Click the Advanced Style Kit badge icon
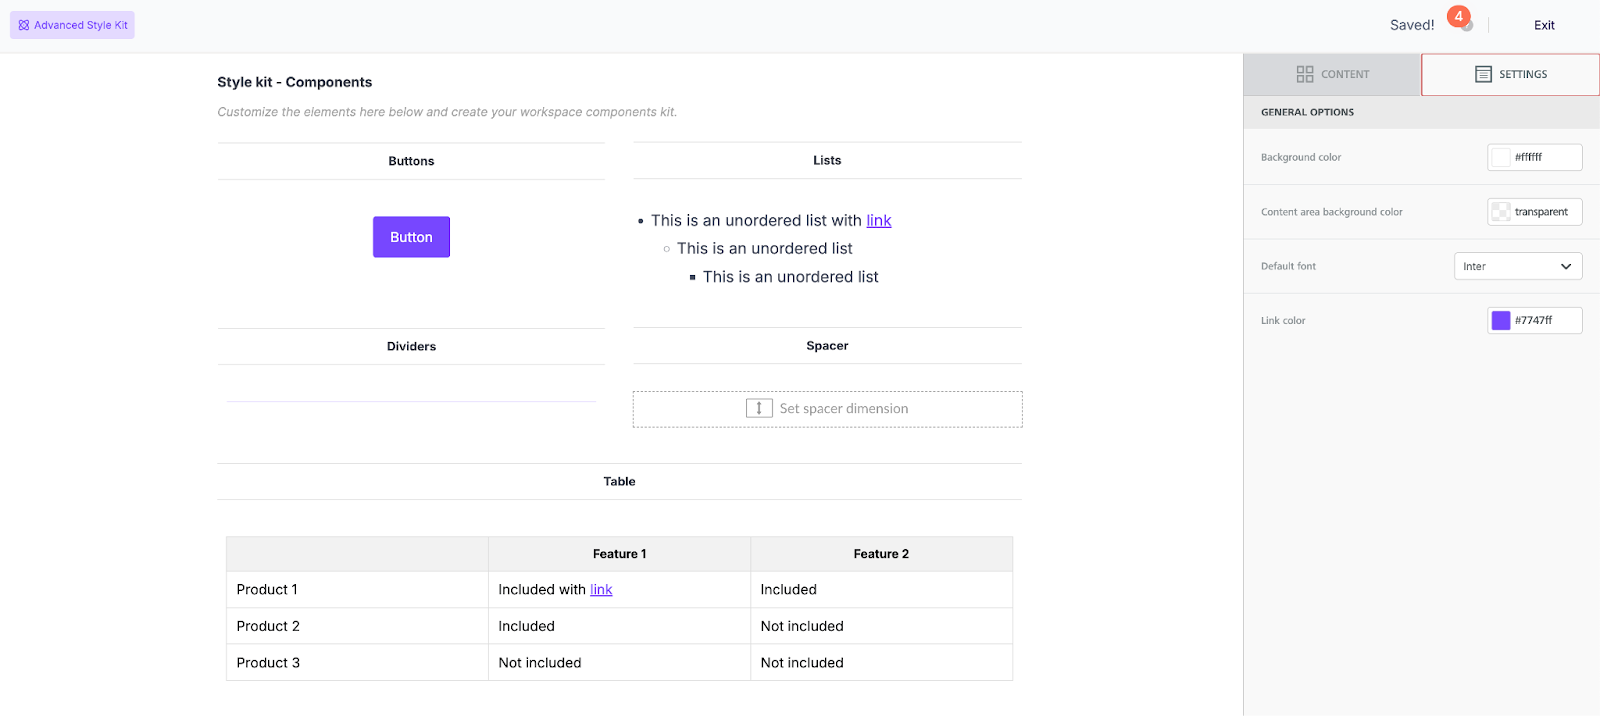Screen dimensions: 1600x716 (24, 25)
